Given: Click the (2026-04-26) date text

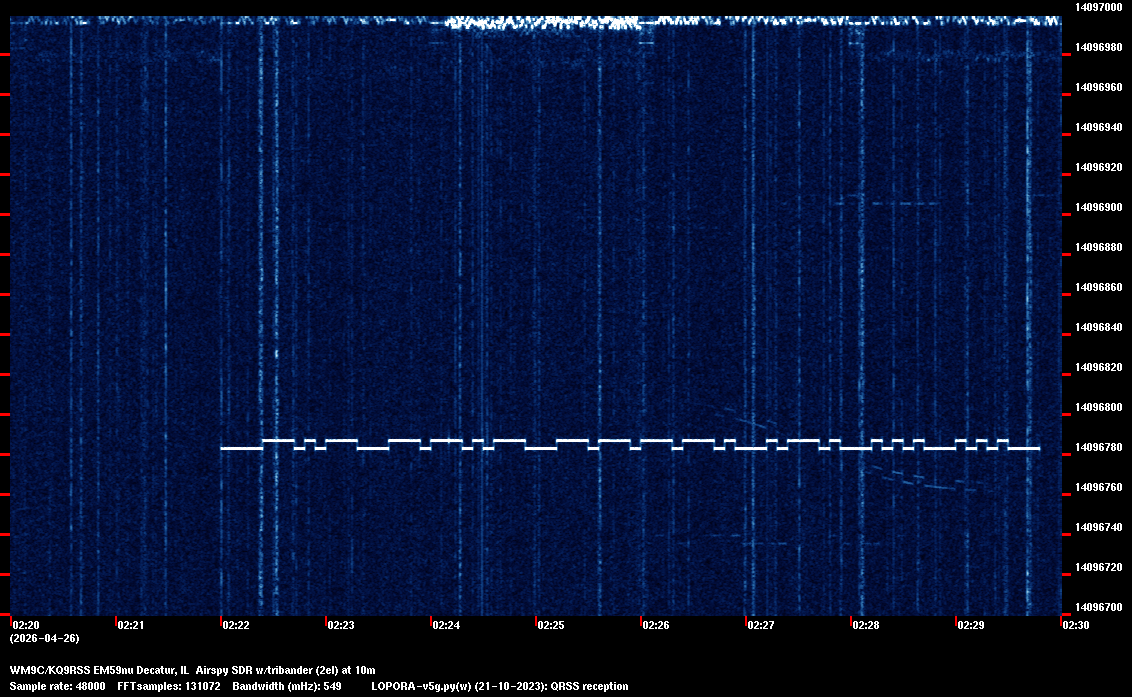Looking at the screenshot, I should (45, 638).
